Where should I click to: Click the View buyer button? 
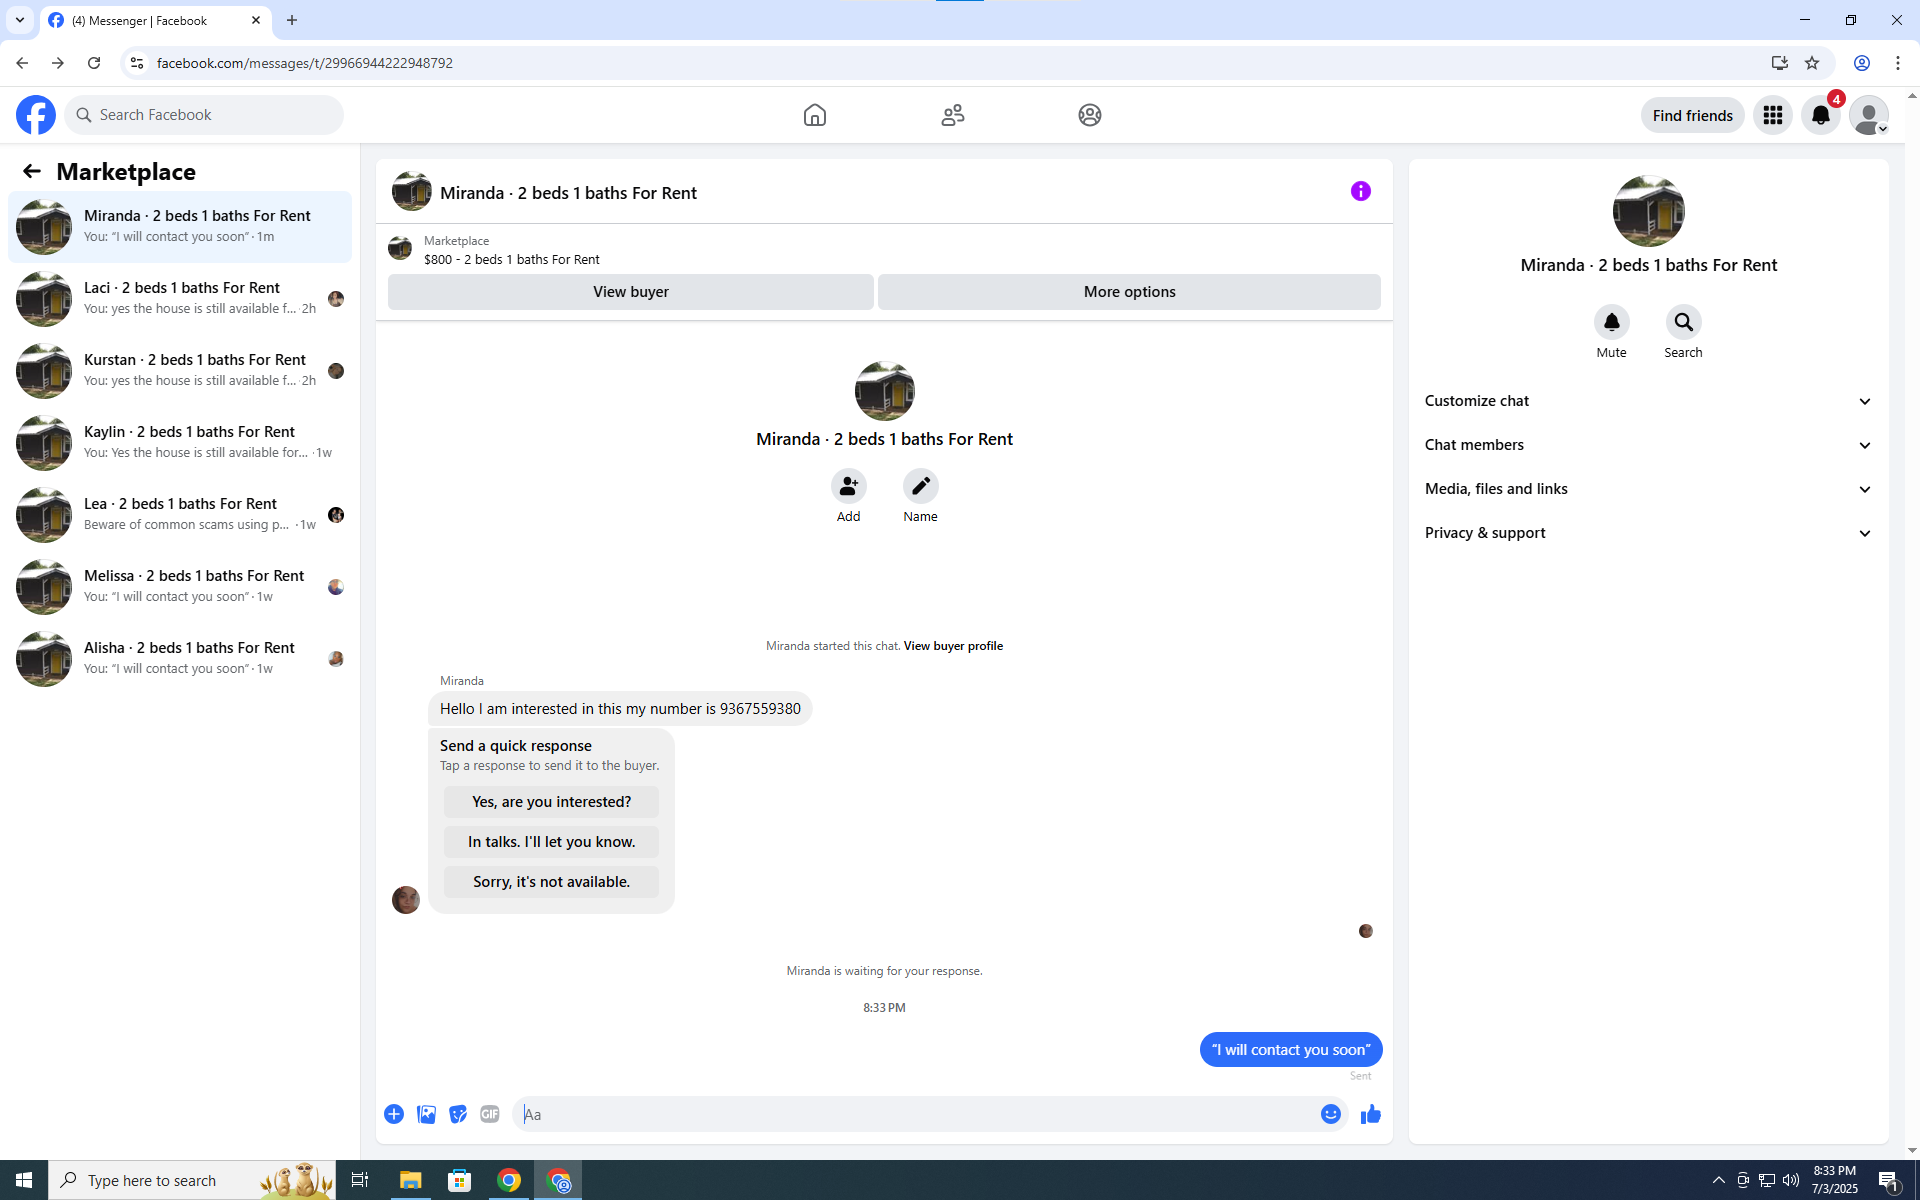[x=630, y=292]
